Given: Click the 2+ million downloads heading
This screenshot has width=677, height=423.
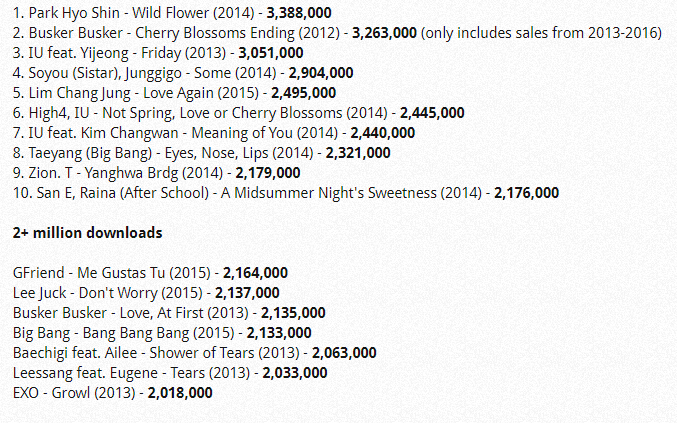Looking at the screenshot, I should [x=87, y=232].
